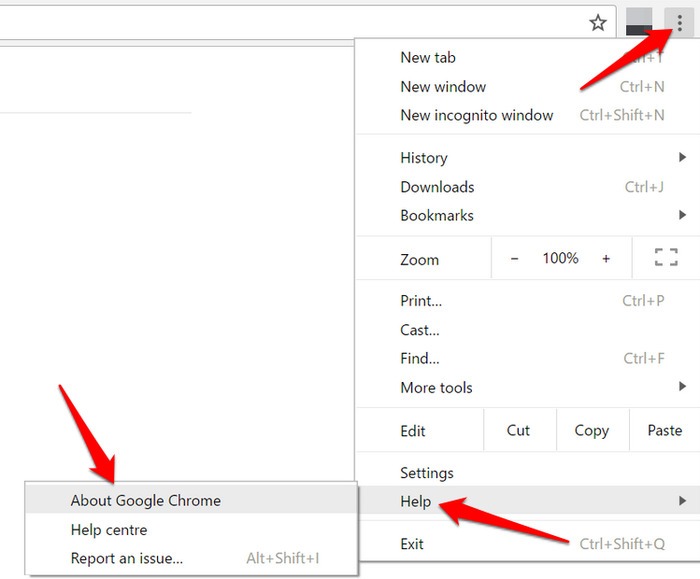Viewport: 700px width, 579px height.
Task: Open Help centre from submenu
Action: pos(191,529)
